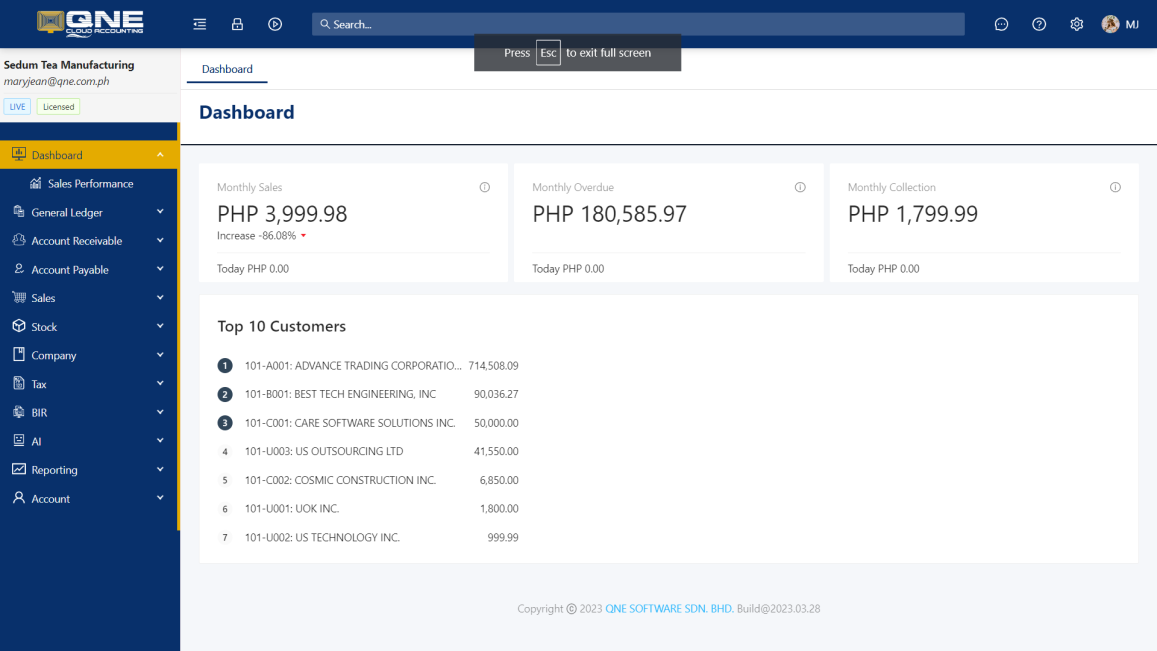The height and width of the screenshot is (651, 1157).
Task: Select customer ADVANCE TRADING CORPORATION row
Action: pyautogui.click(x=367, y=365)
